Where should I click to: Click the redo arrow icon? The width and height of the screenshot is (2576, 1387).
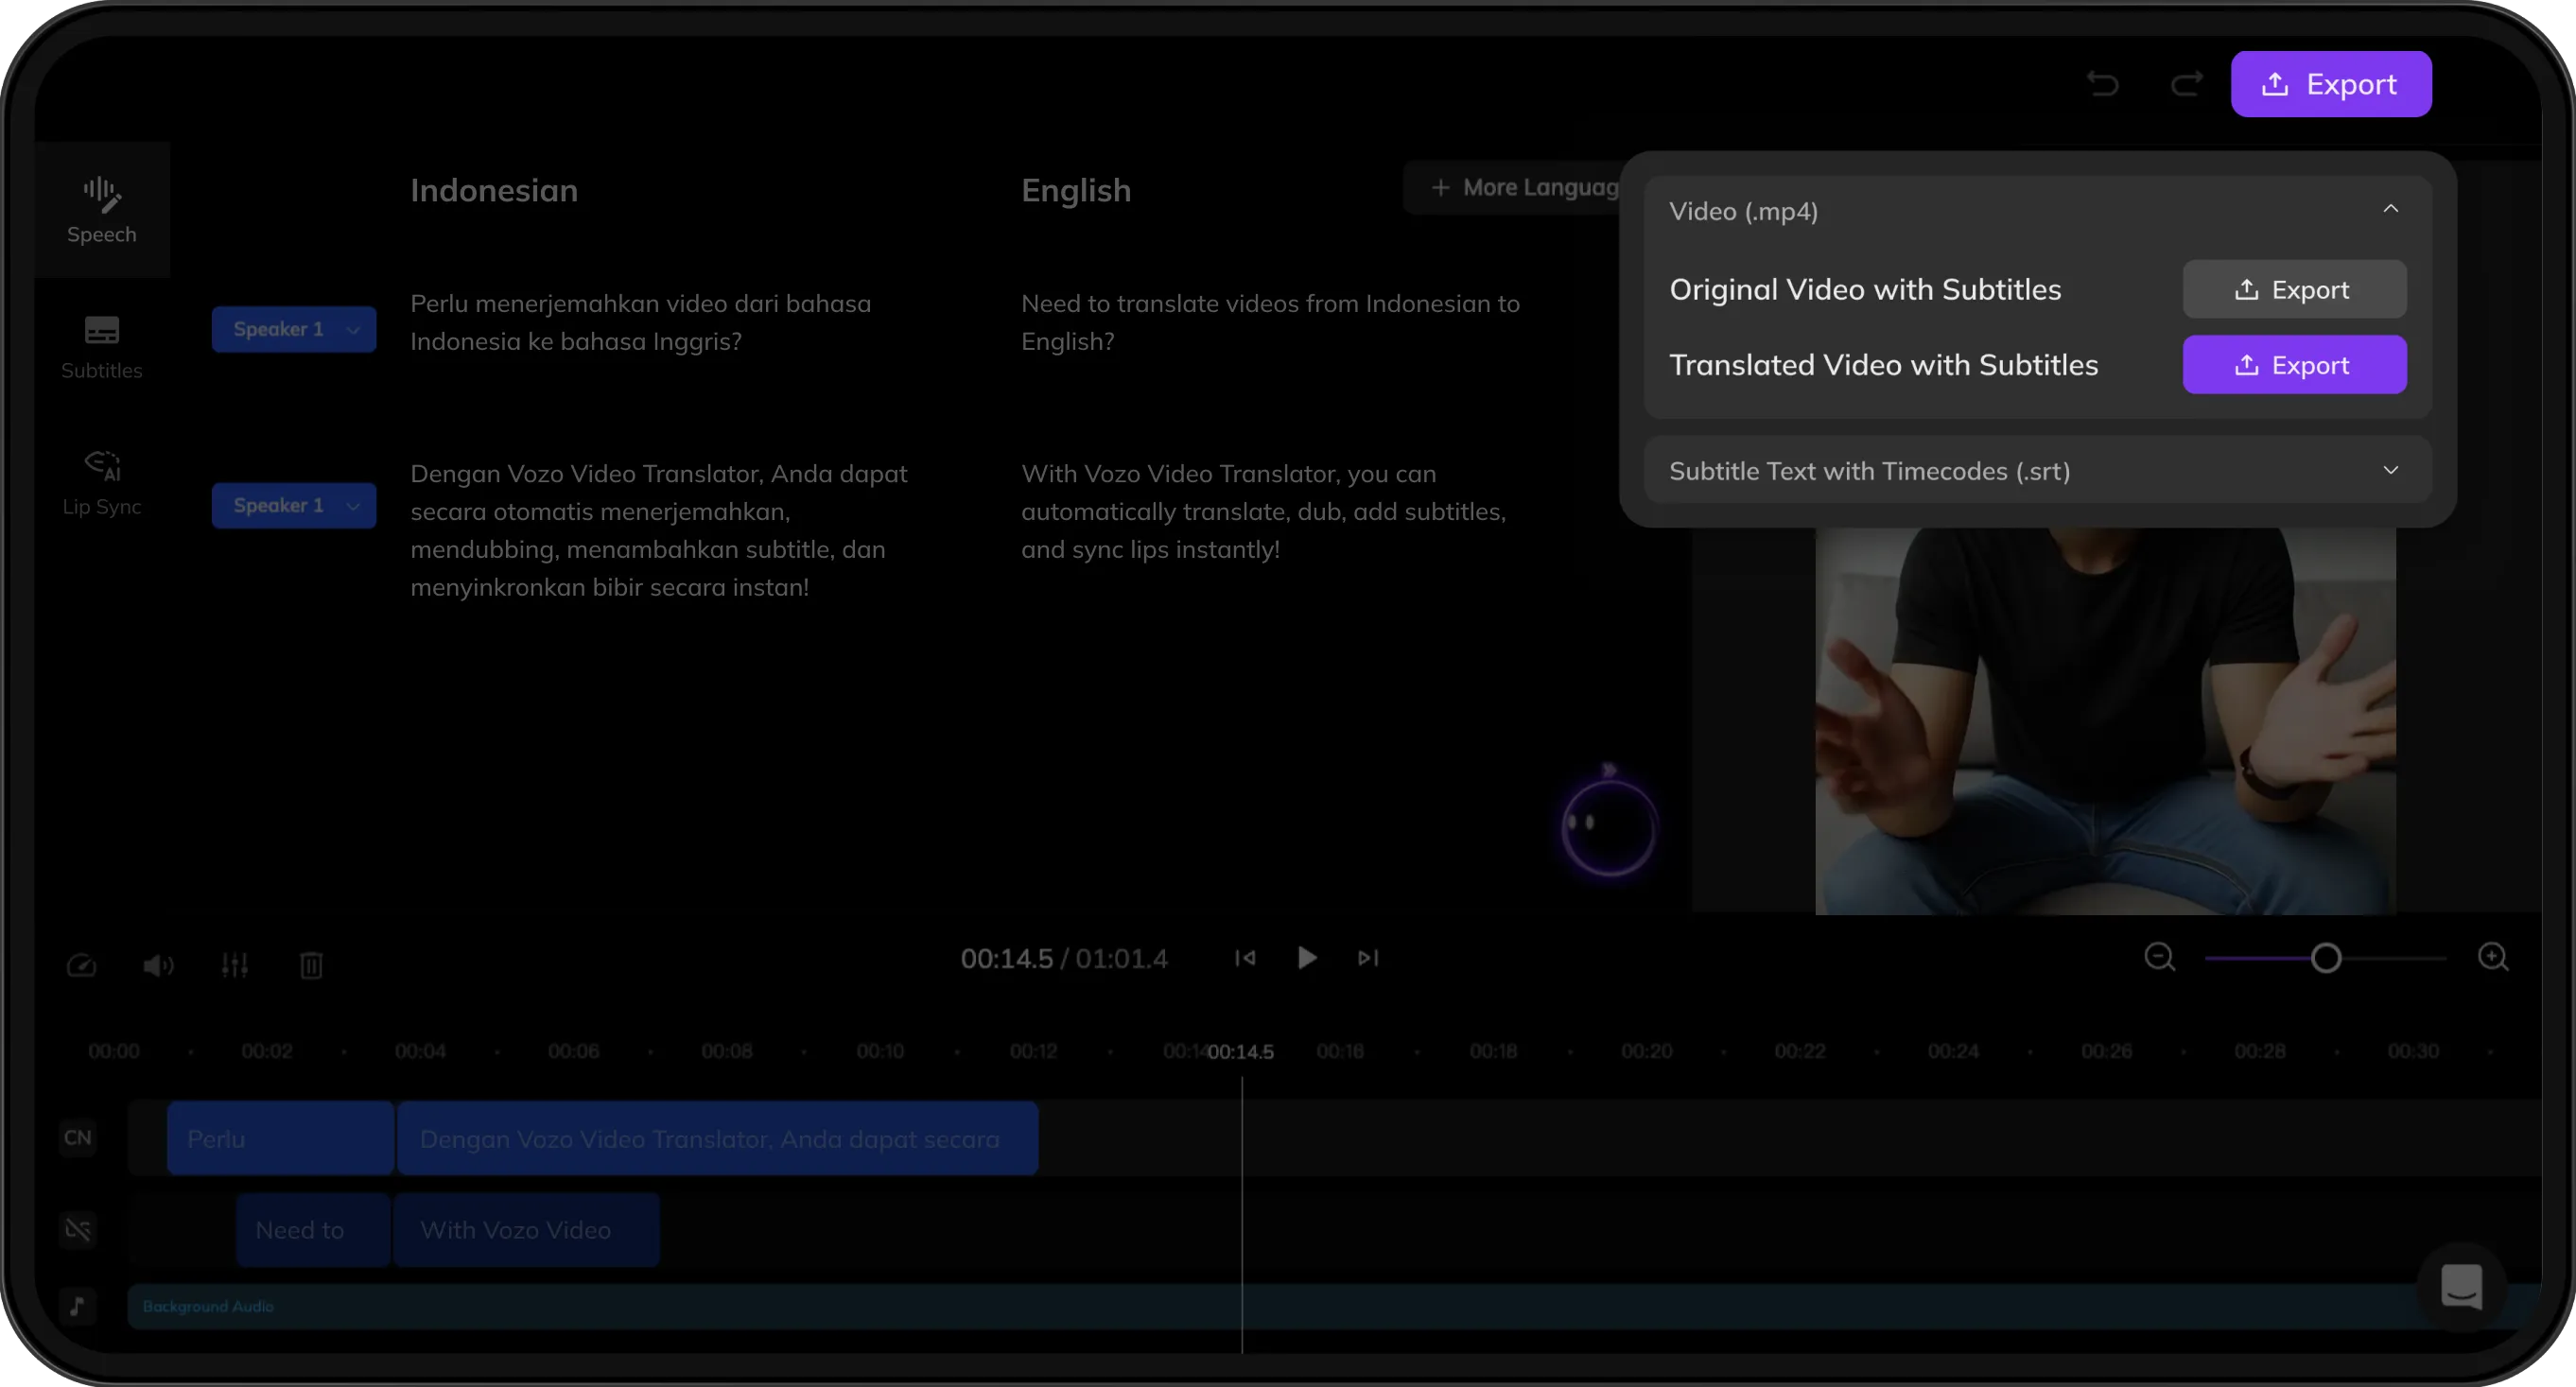click(2187, 84)
